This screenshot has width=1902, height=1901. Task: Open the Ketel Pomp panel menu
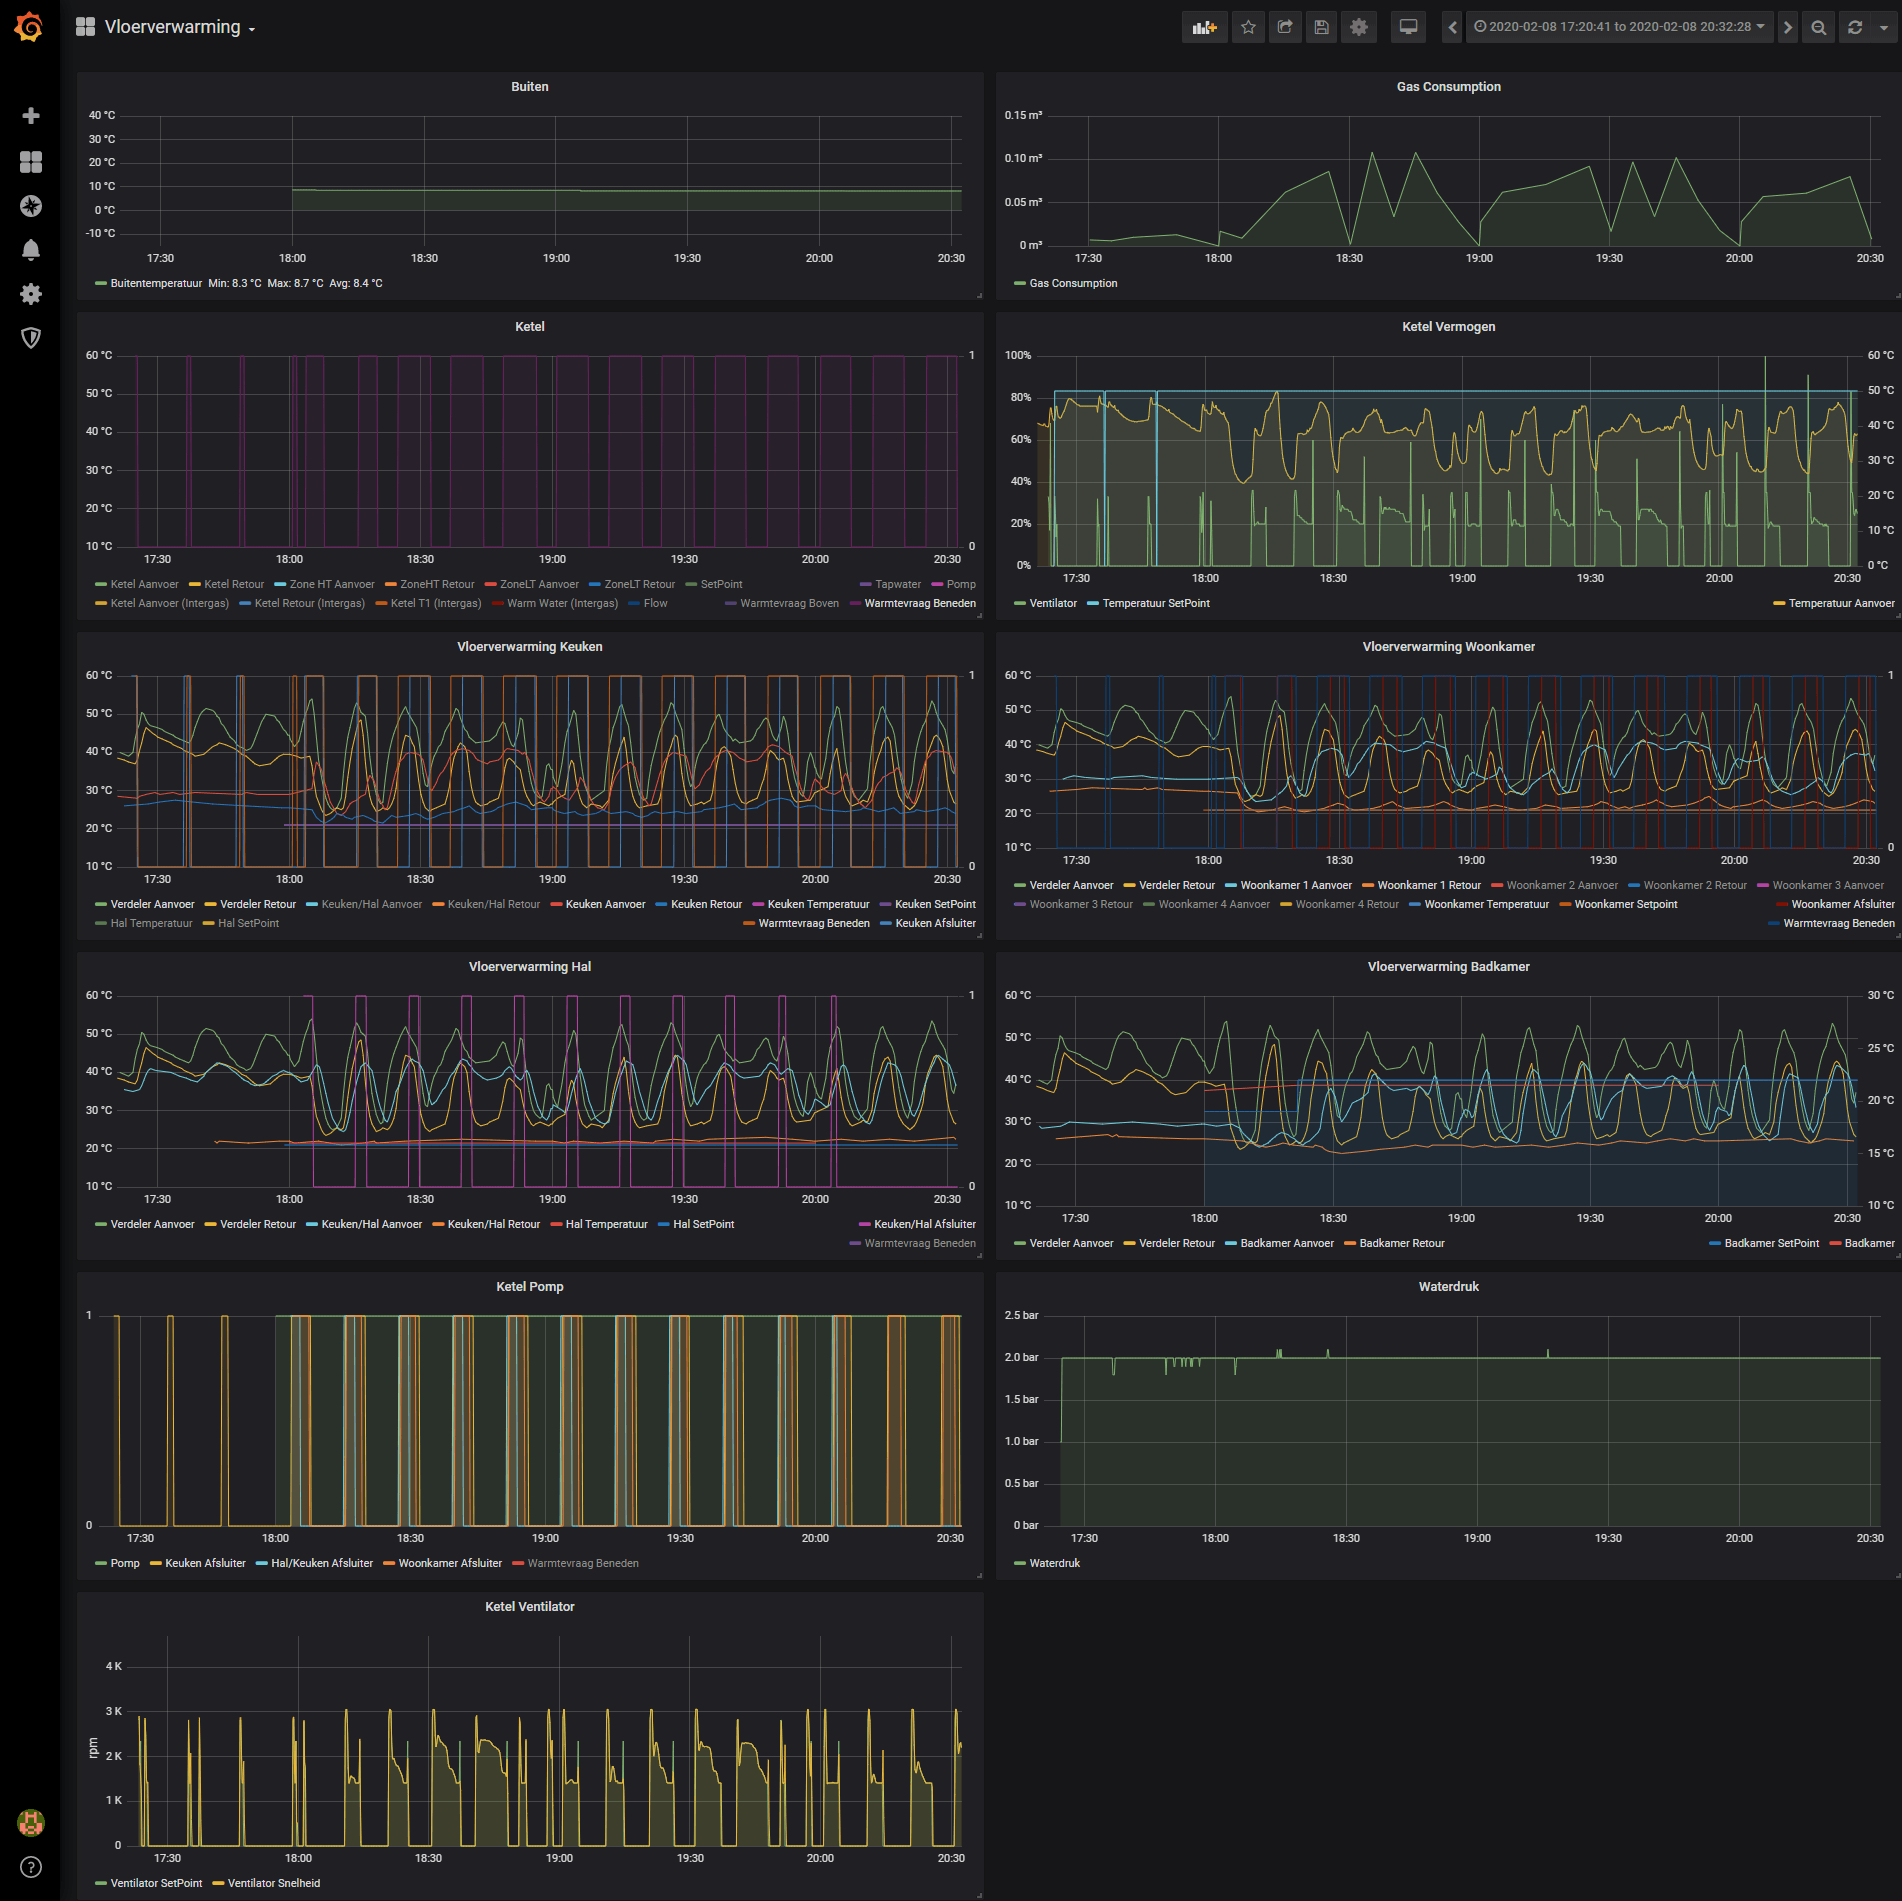(530, 1287)
